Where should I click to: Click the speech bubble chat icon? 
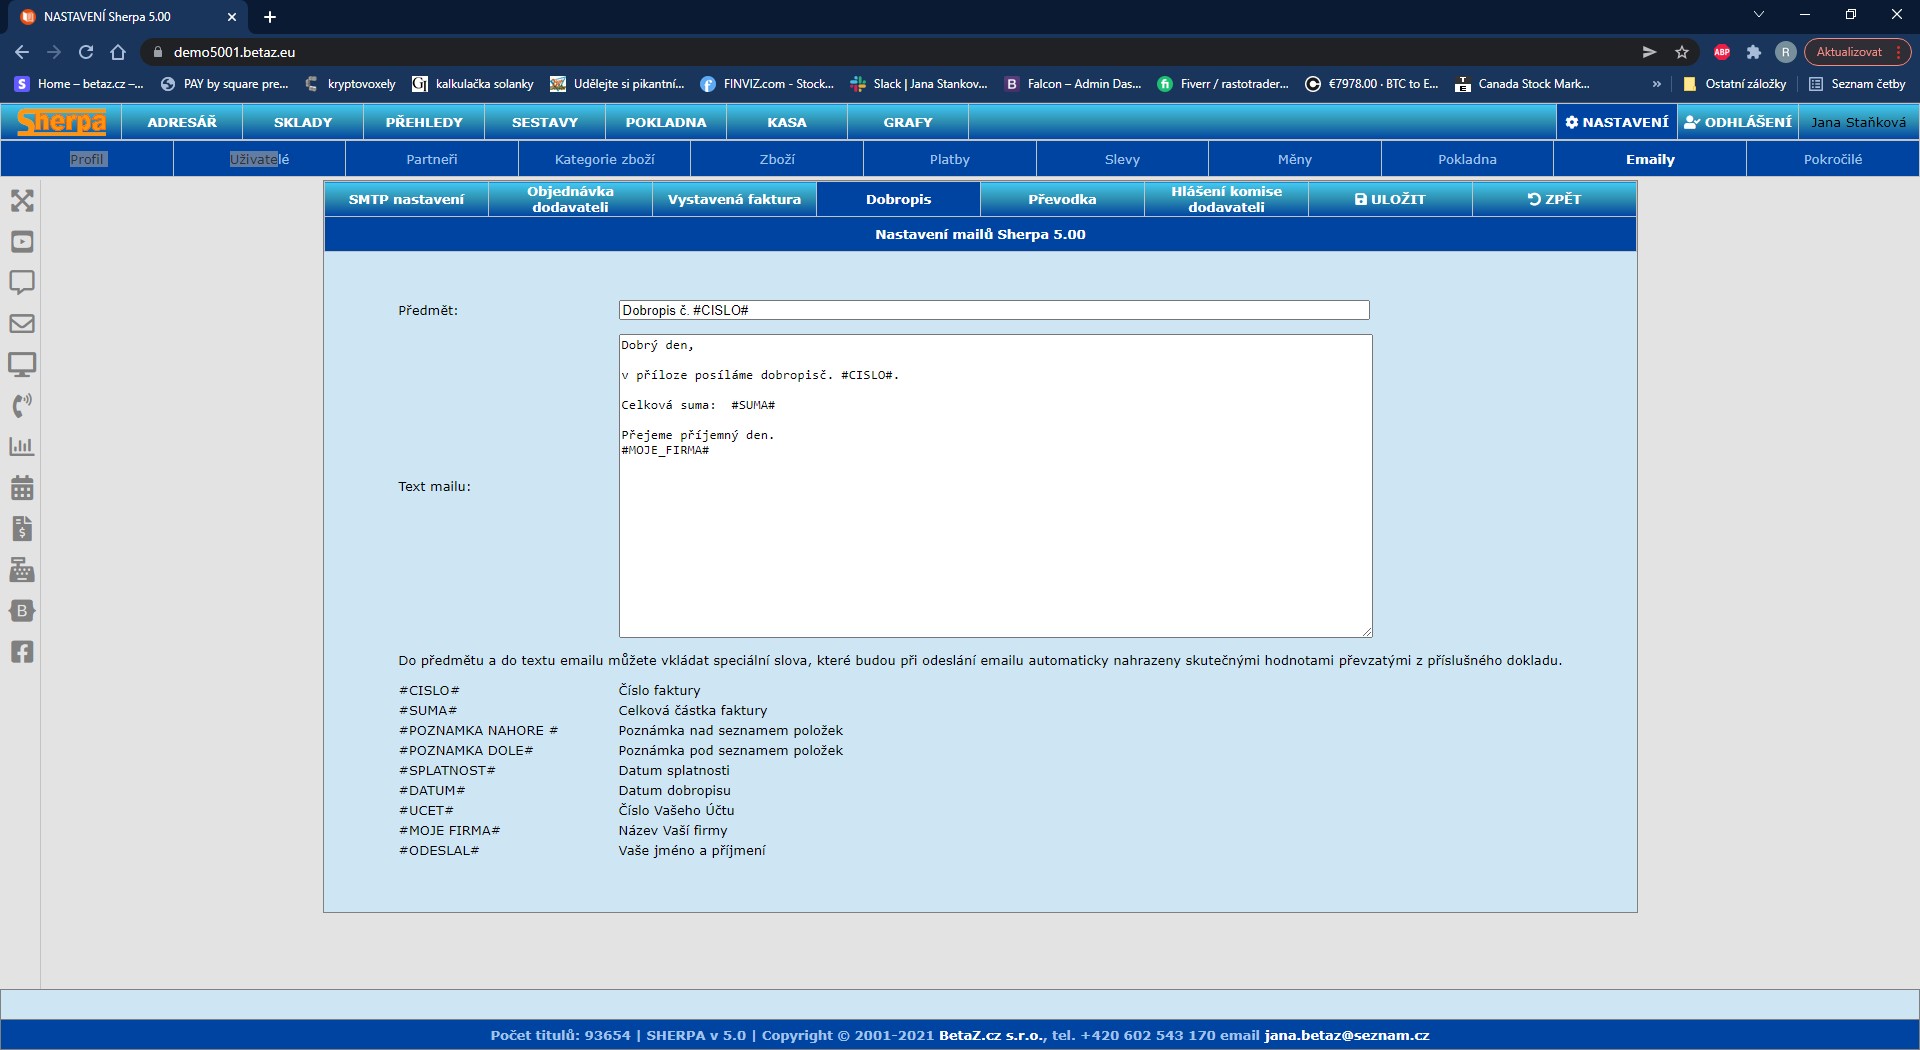[x=22, y=282]
